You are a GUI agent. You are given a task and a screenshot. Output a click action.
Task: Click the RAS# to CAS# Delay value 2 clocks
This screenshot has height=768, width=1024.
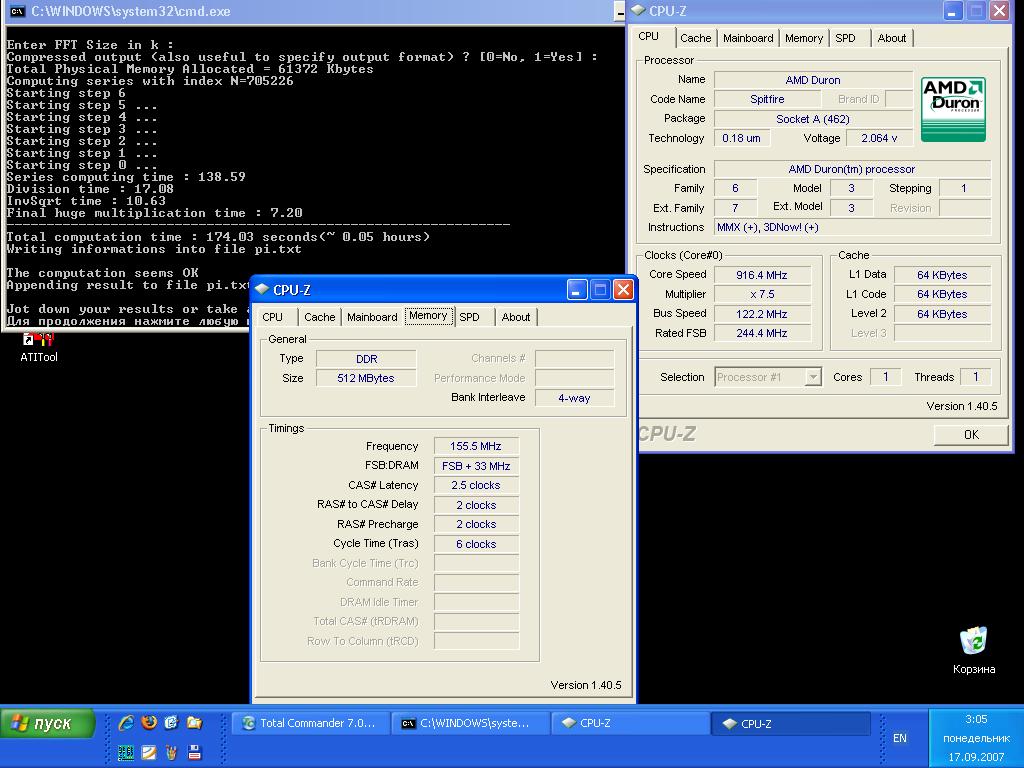coord(476,505)
